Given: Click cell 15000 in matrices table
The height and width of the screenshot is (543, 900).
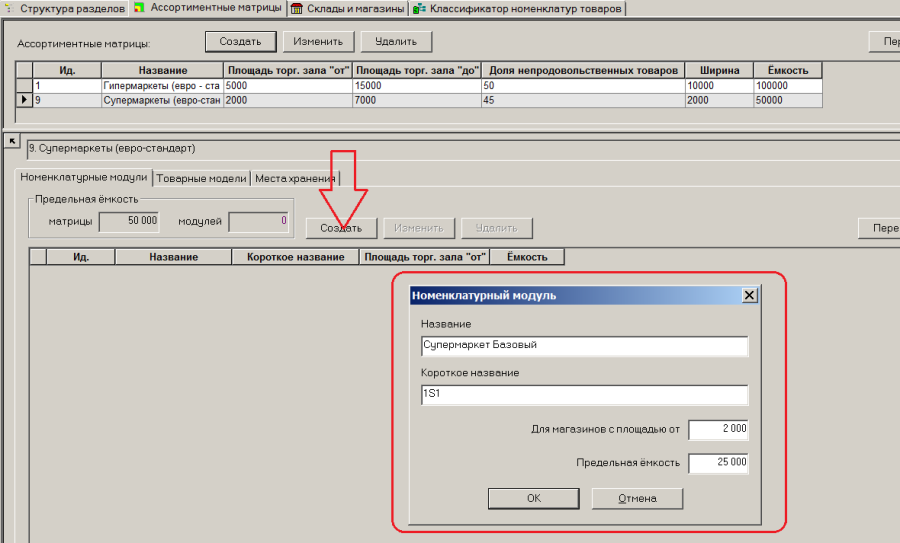Looking at the screenshot, I should point(417,86).
